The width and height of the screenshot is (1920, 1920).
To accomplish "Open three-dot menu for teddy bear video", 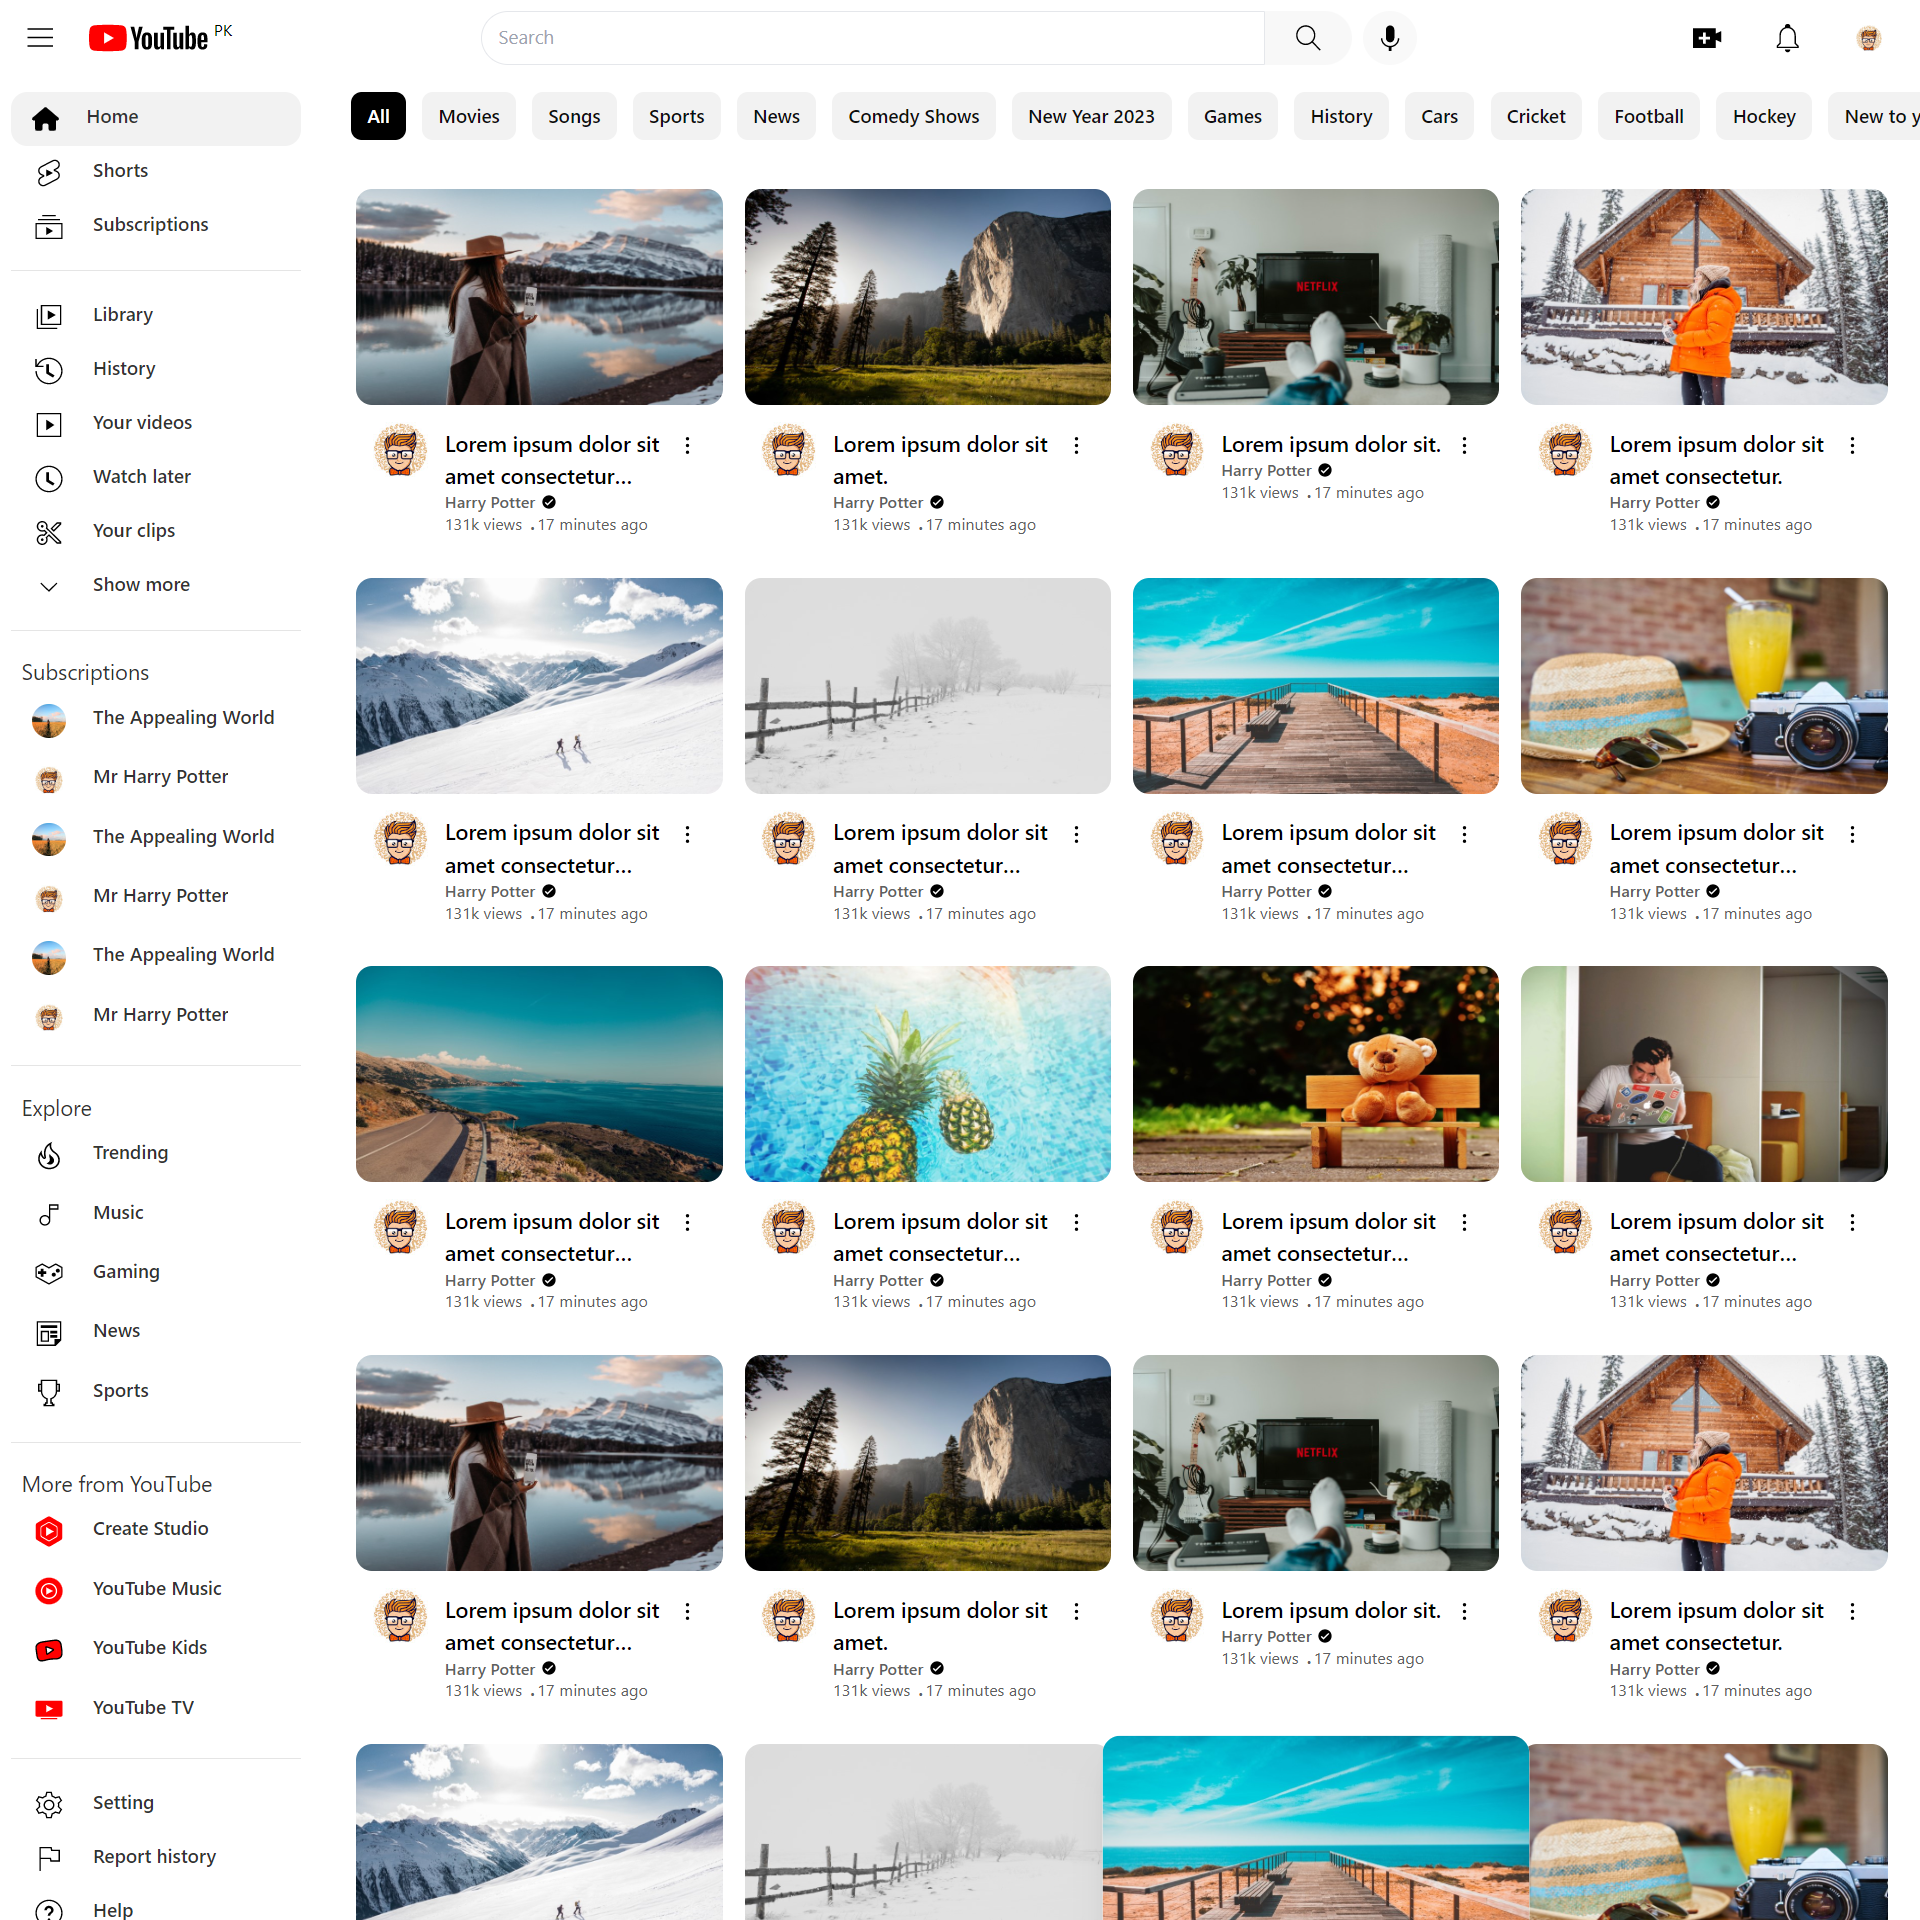I will [x=1464, y=1223].
